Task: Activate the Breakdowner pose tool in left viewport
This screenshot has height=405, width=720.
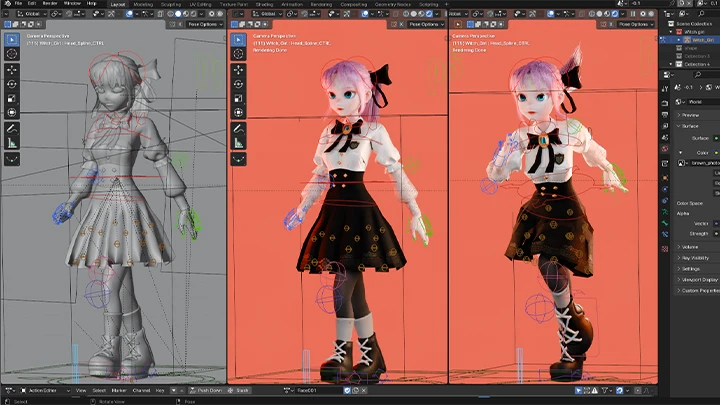Action: 12,159
